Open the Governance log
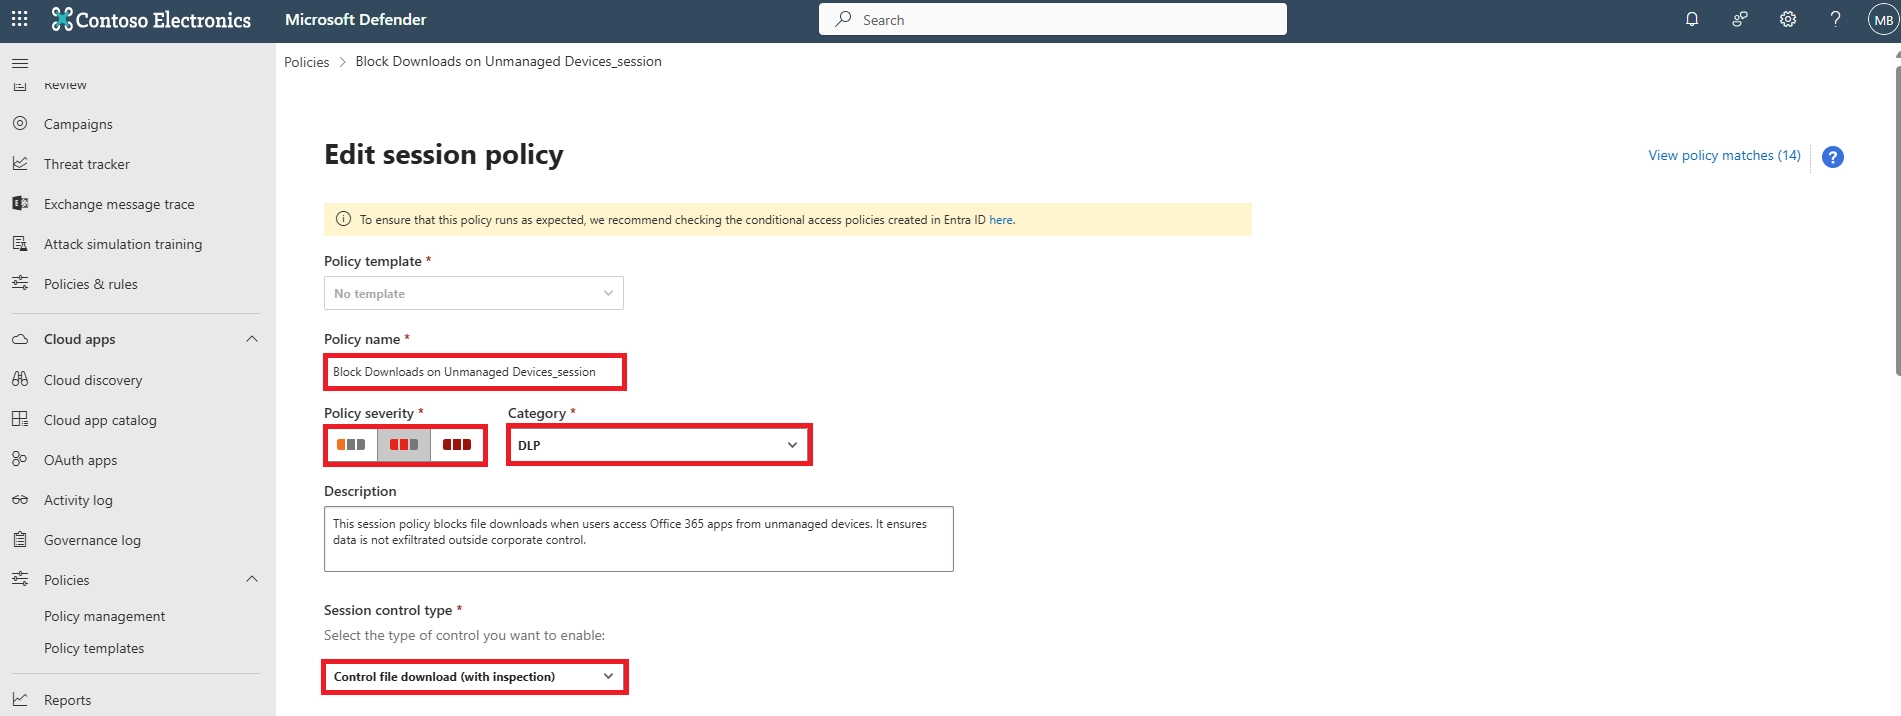Screen dimensions: 1901x716 pyautogui.click(x=92, y=540)
